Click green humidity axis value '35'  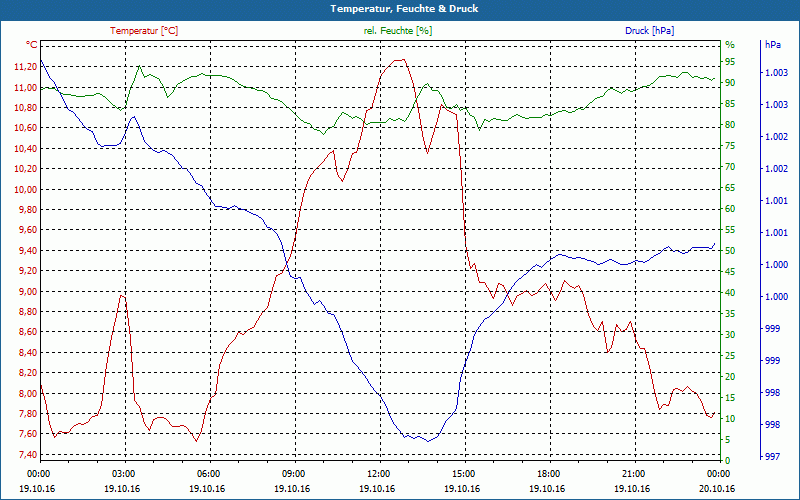pos(730,314)
